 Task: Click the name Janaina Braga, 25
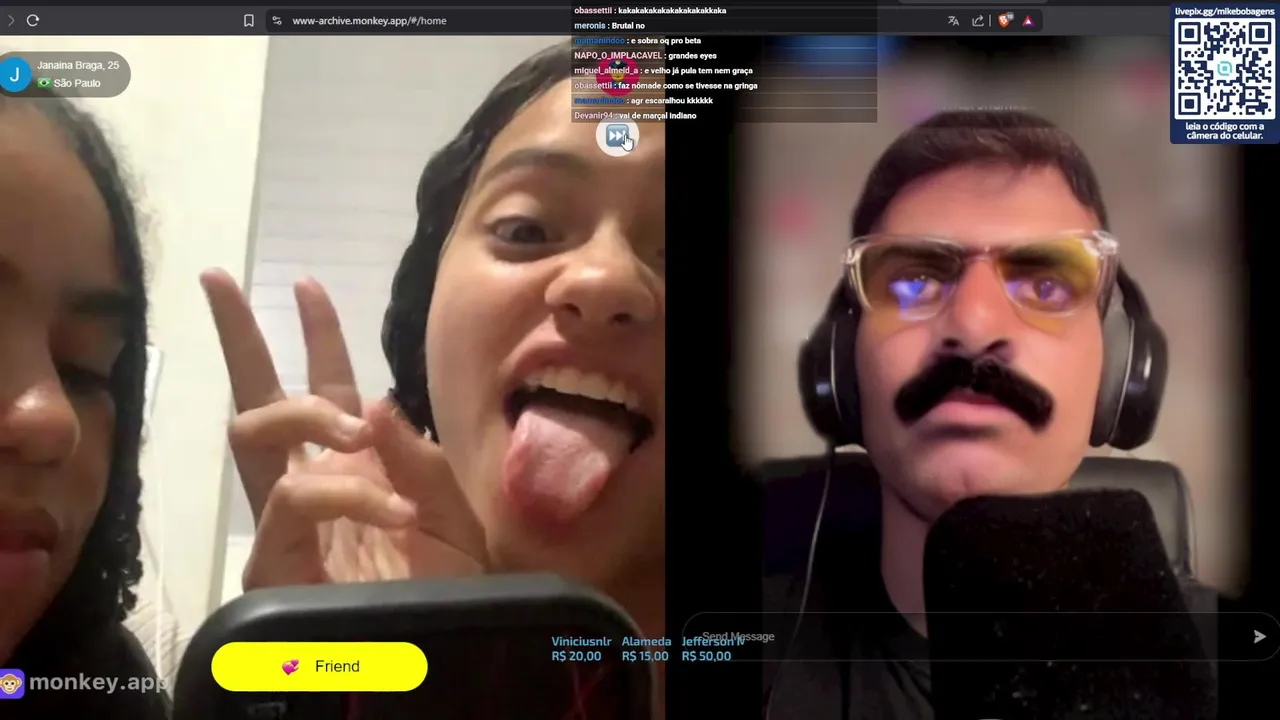coord(78,65)
